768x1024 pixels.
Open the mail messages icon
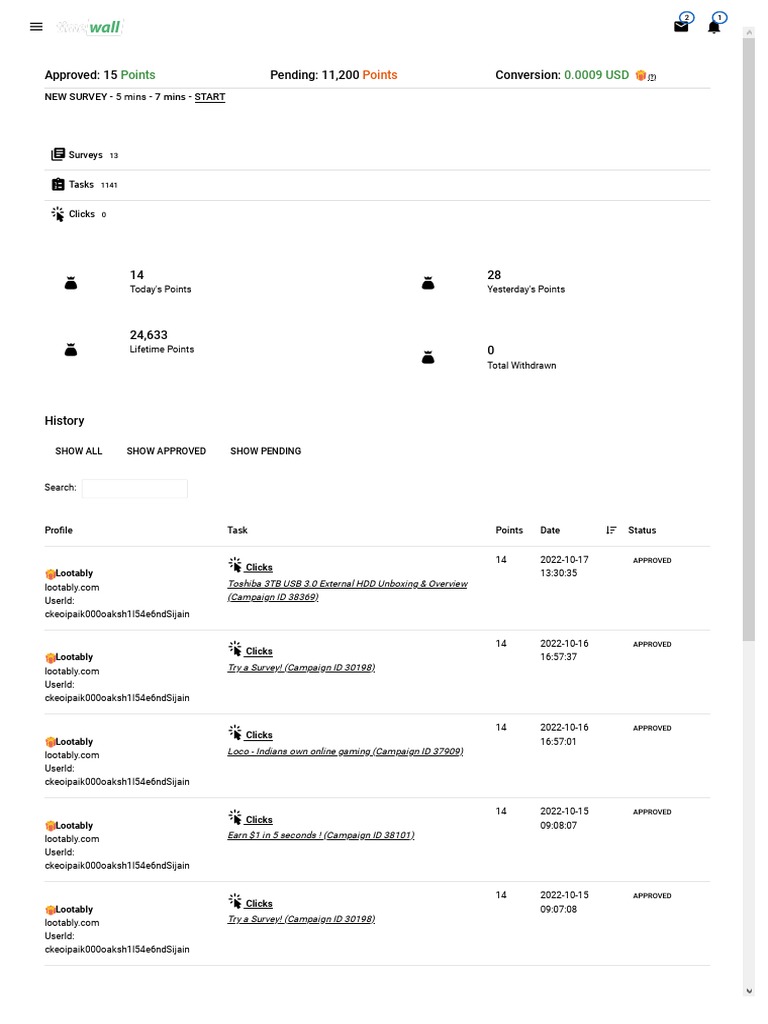681,27
